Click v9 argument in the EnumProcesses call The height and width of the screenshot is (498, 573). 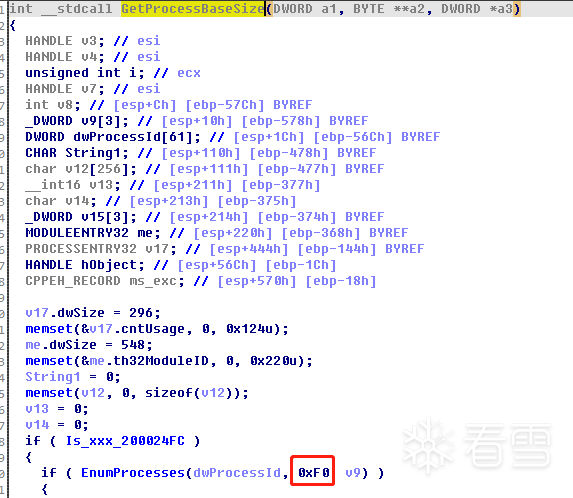point(353,473)
